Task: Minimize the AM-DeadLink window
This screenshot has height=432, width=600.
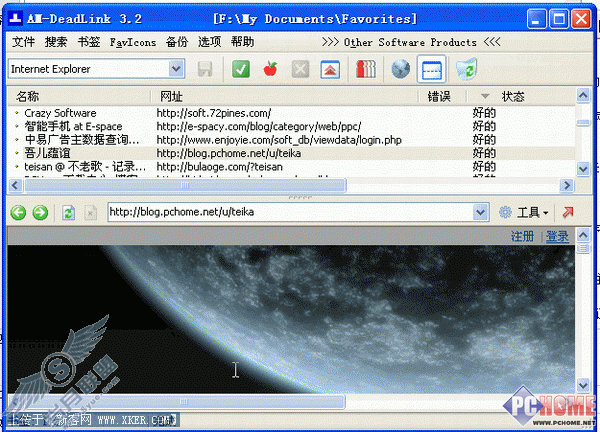Action: click(536, 18)
